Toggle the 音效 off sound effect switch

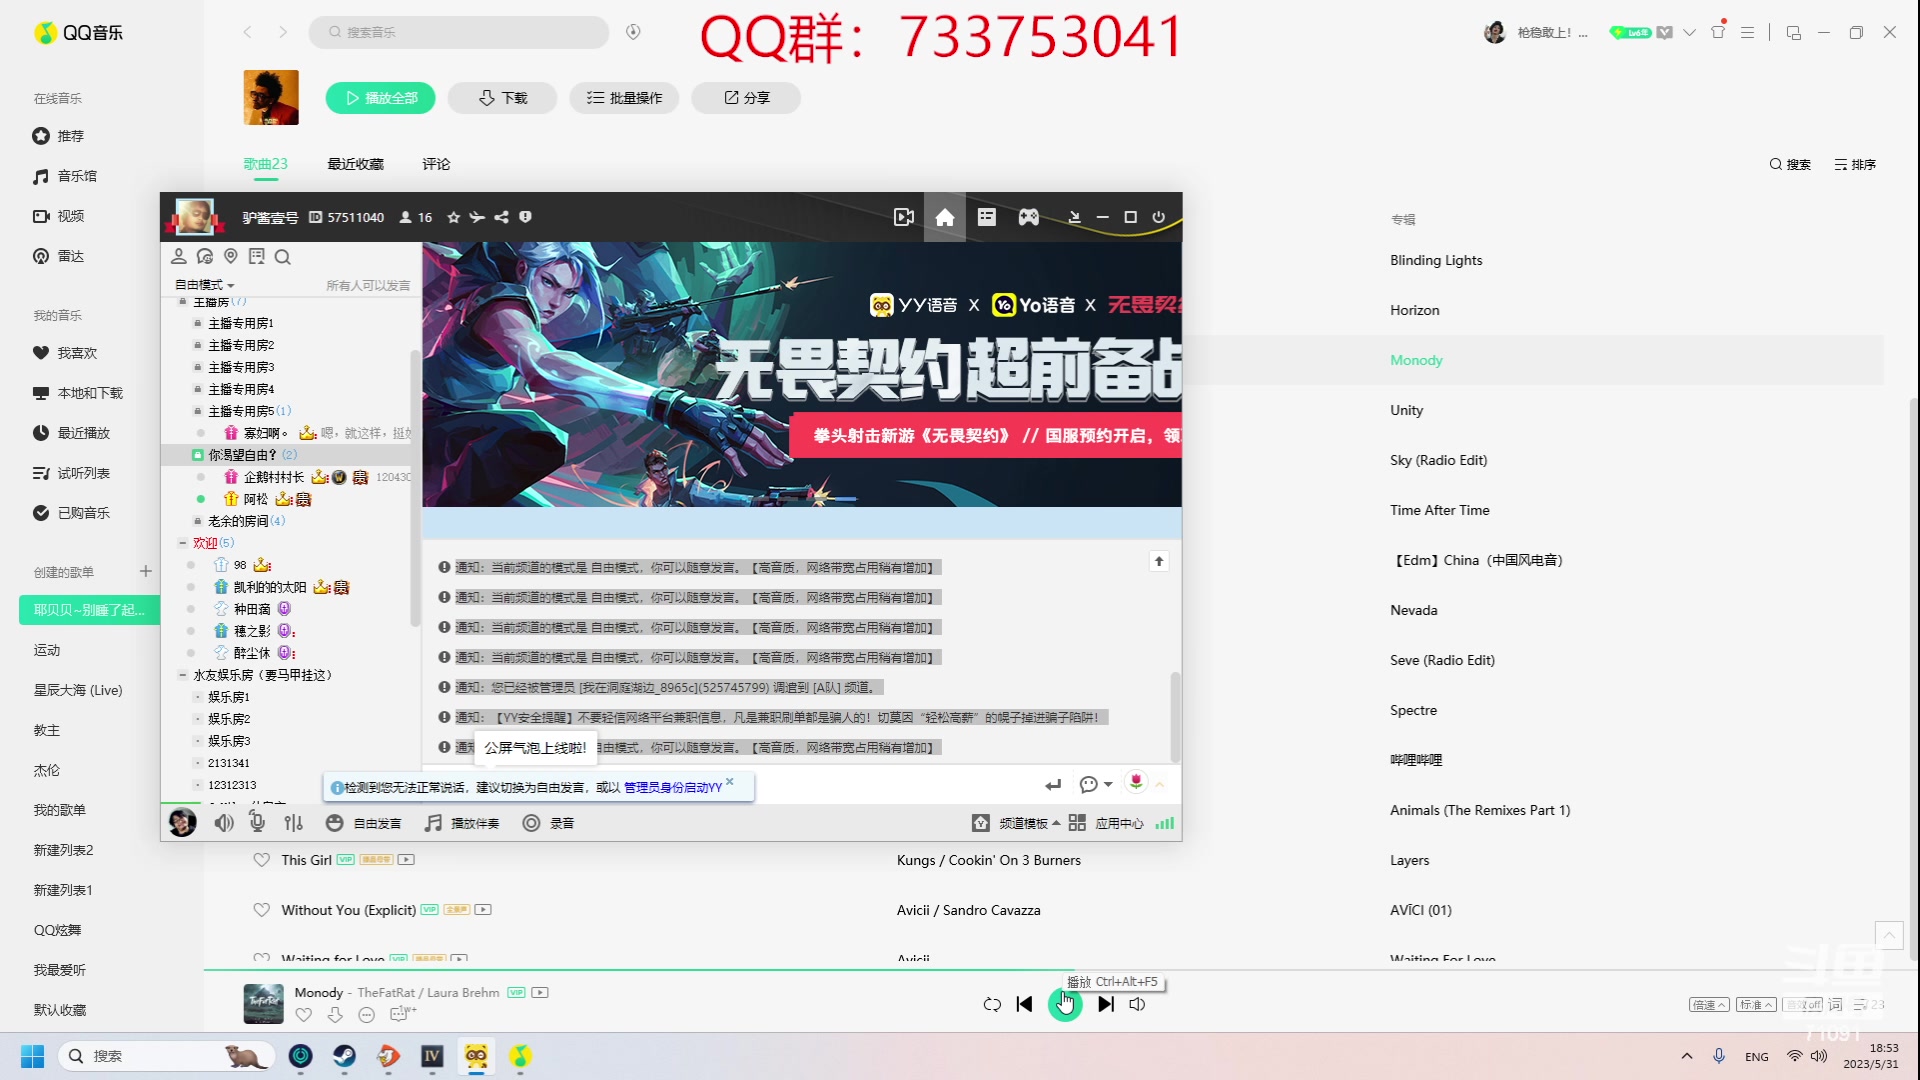click(1802, 1005)
